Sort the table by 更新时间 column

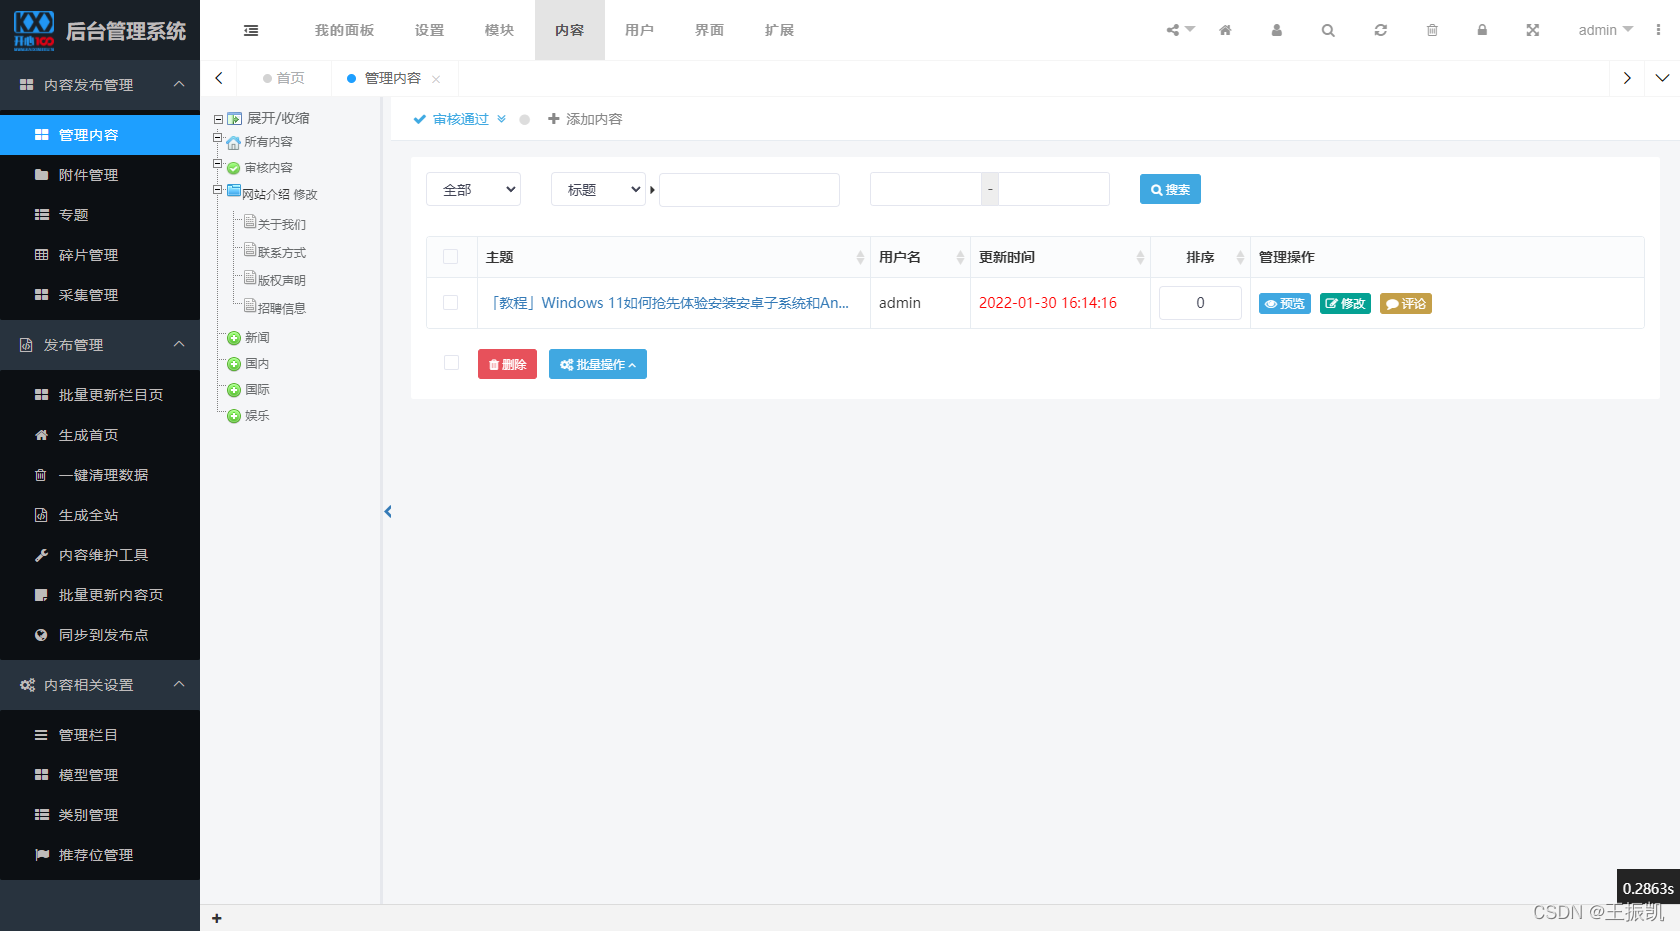tap(1060, 257)
